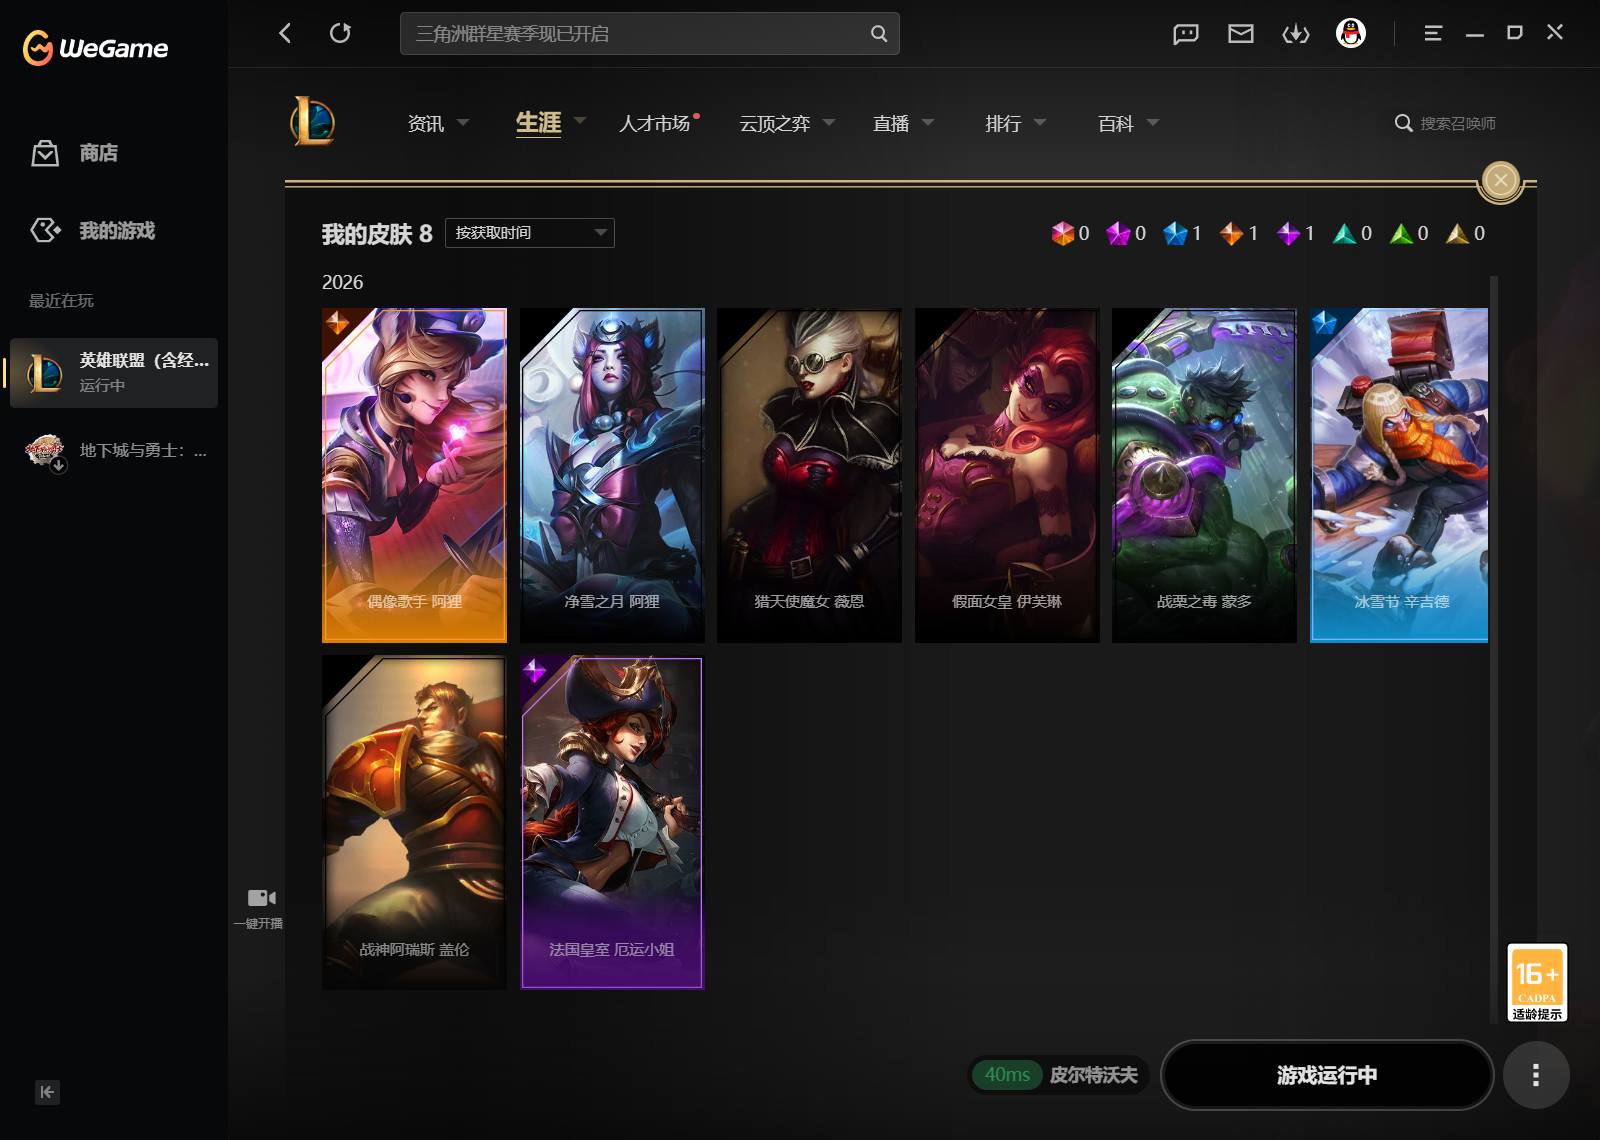Open the store from the sidebar
This screenshot has height=1140, width=1600.
click(x=74, y=153)
